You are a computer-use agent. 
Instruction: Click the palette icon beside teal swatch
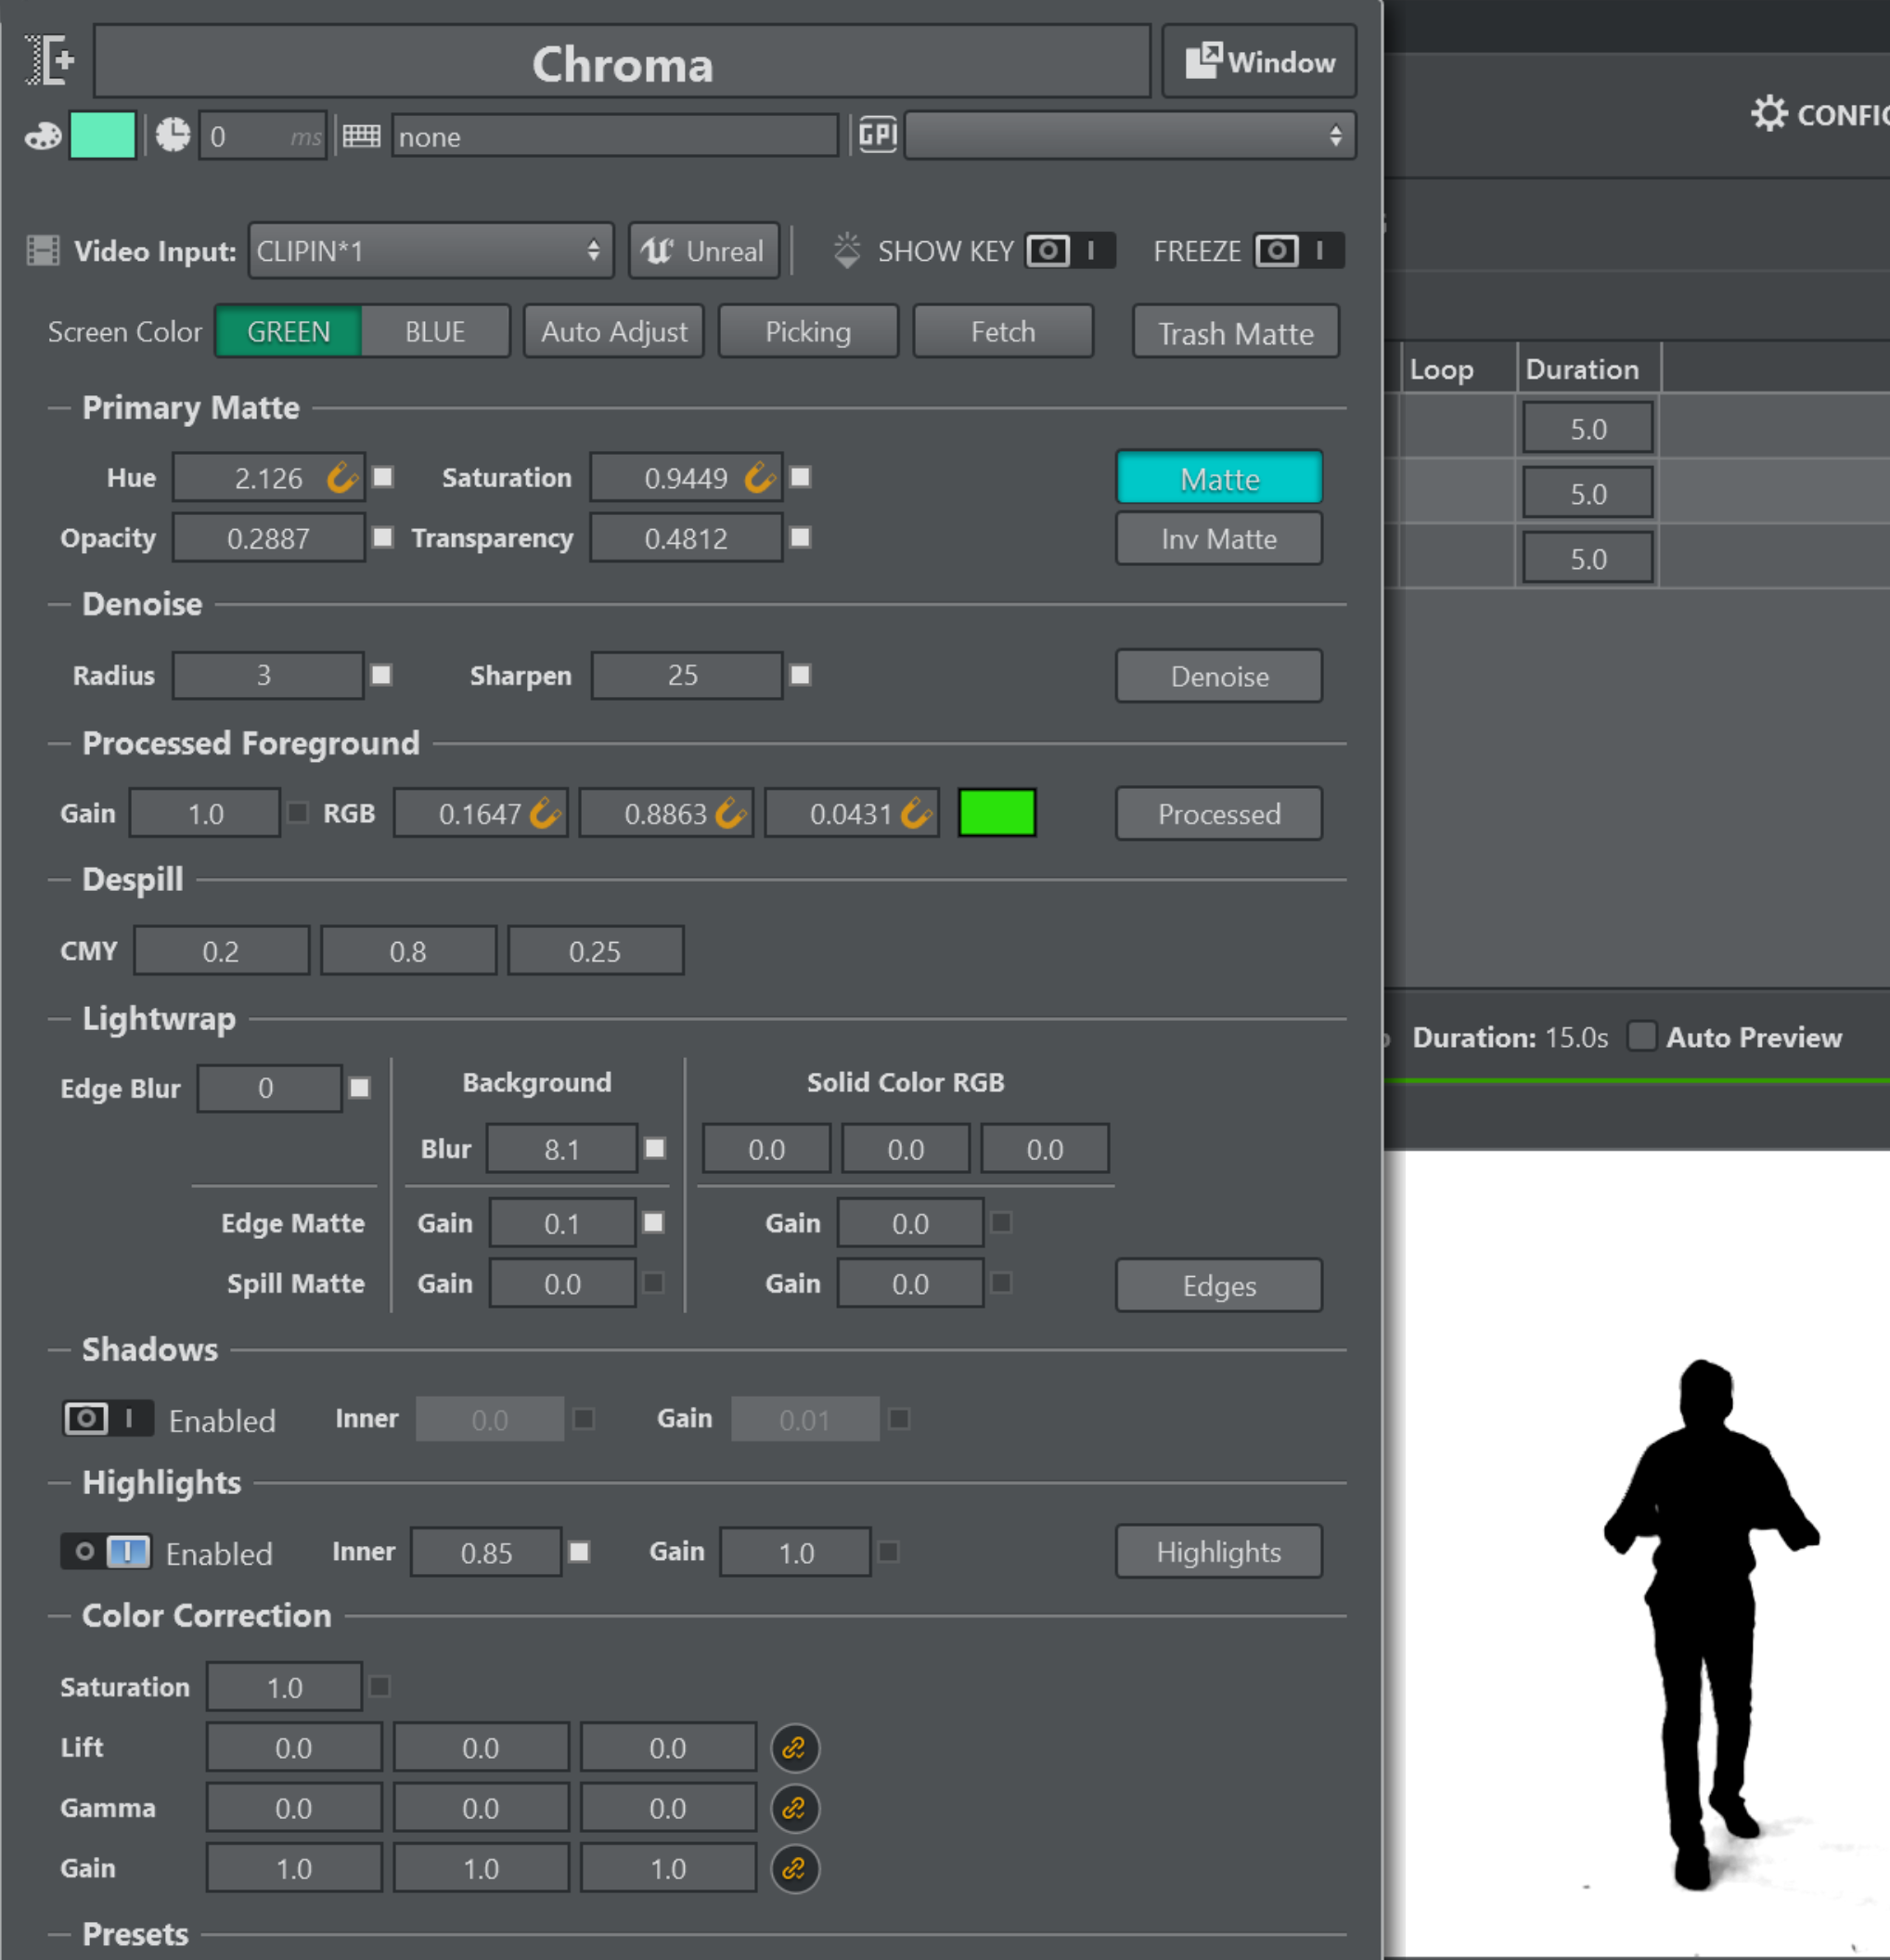42,136
